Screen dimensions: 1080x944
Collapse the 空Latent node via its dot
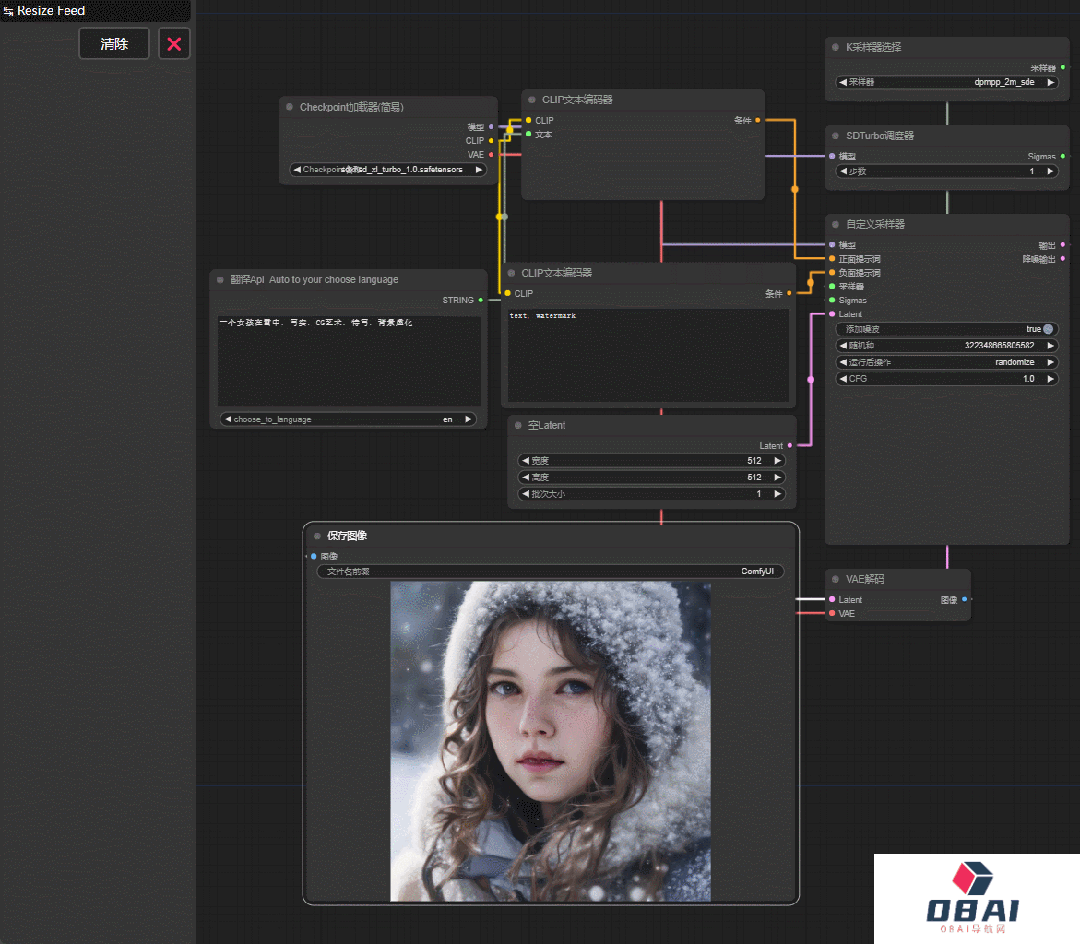pos(517,426)
